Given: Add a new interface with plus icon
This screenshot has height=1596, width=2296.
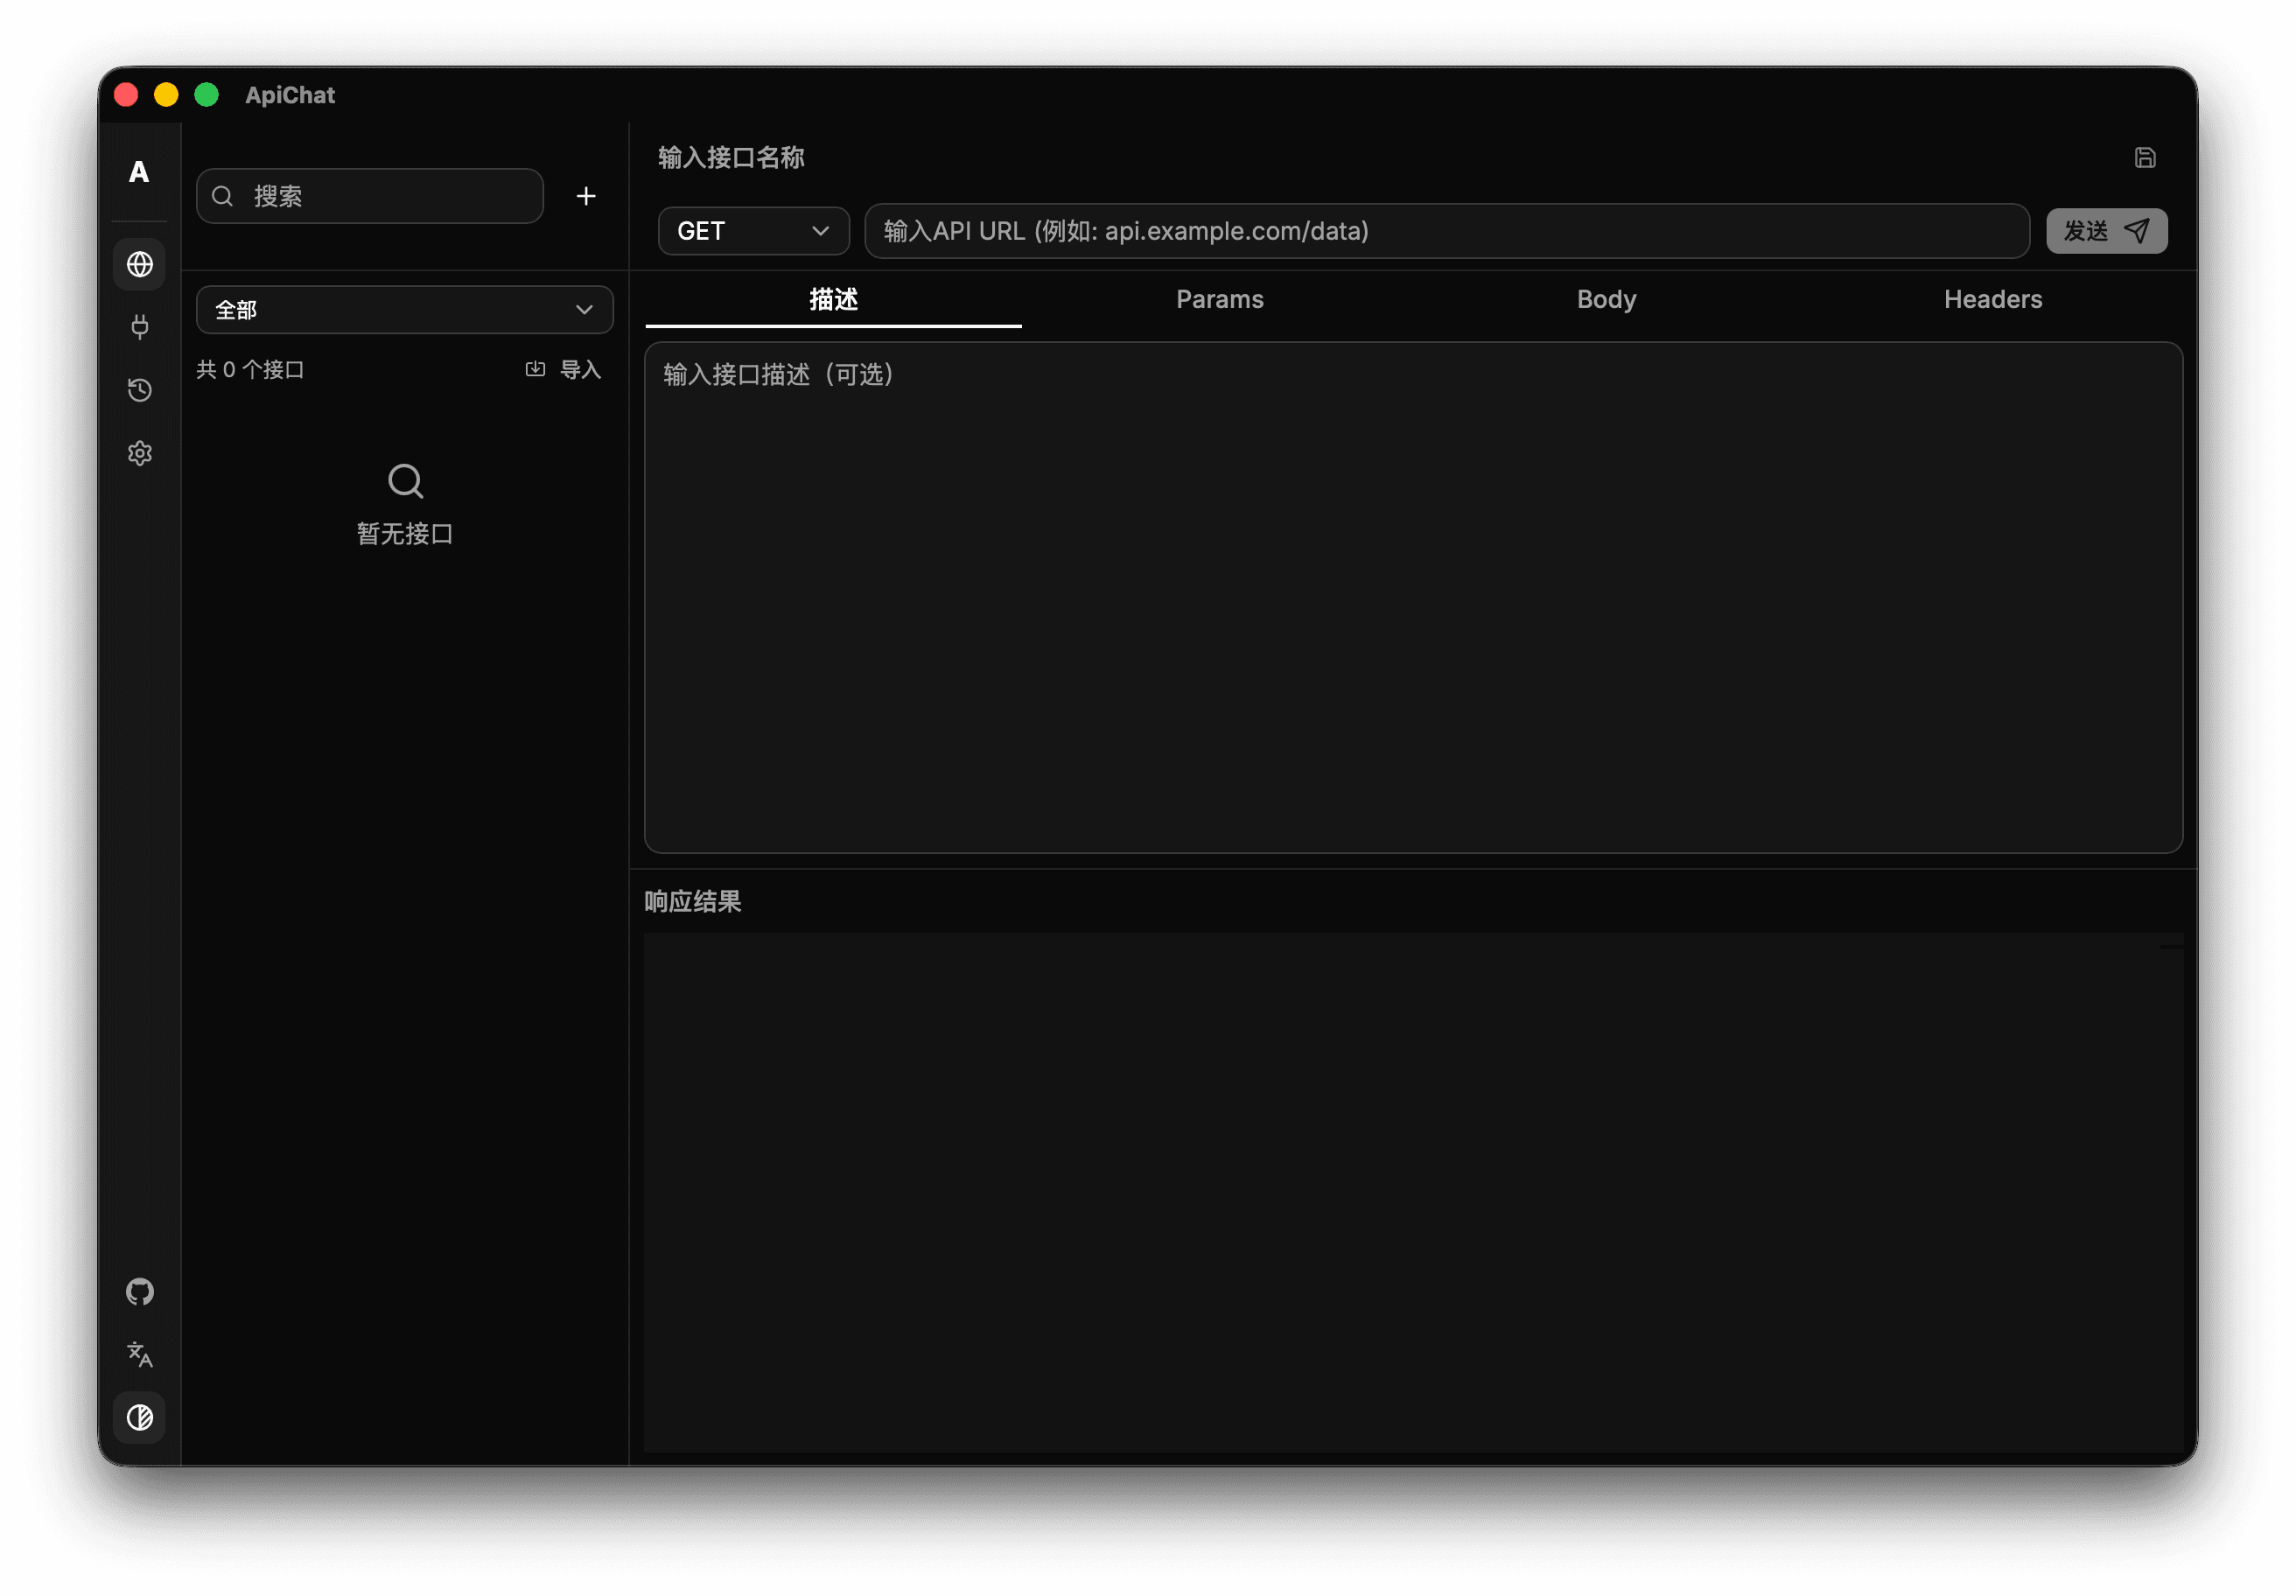Looking at the screenshot, I should click(586, 196).
